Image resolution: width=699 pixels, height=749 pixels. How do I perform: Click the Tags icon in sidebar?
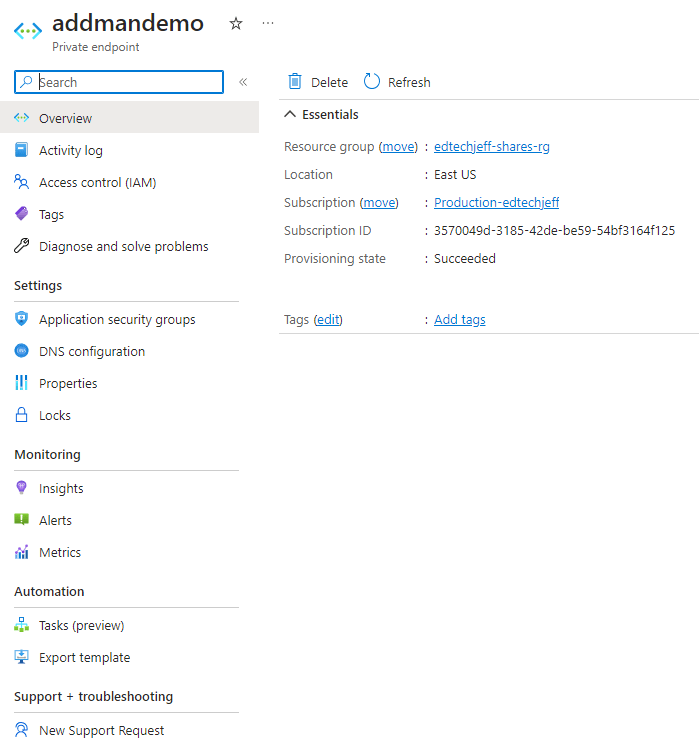(x=22, y=214)
